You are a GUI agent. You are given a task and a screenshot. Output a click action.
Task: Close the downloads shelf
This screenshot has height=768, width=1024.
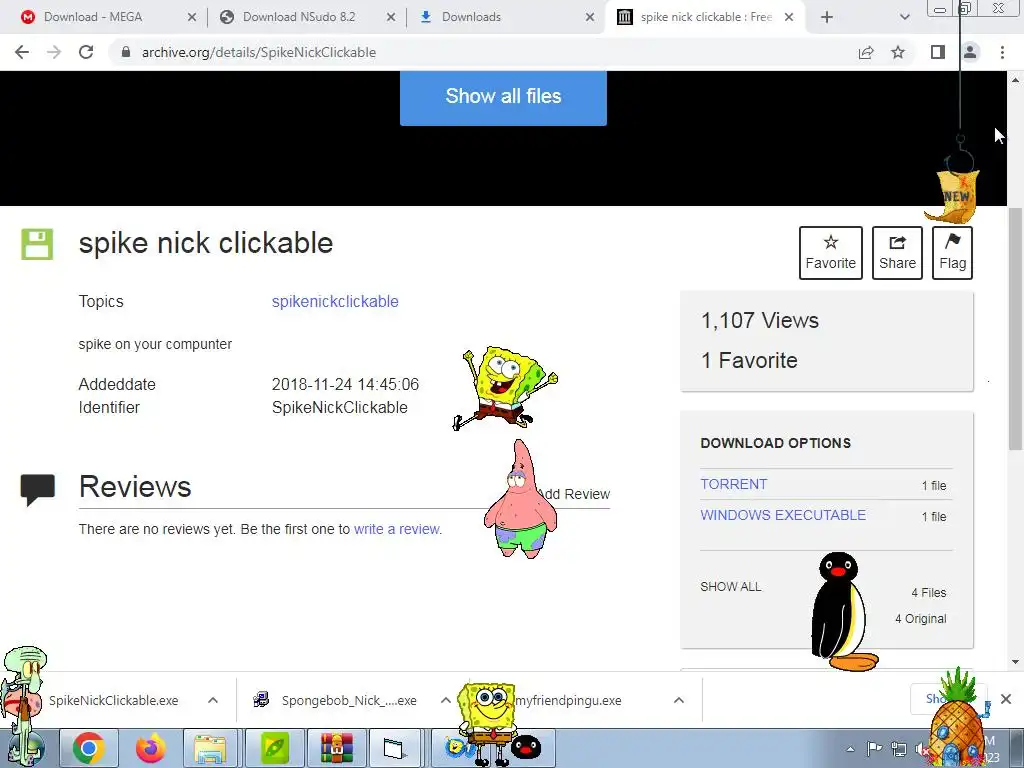pyautogui.click(x=1006, y=699)
